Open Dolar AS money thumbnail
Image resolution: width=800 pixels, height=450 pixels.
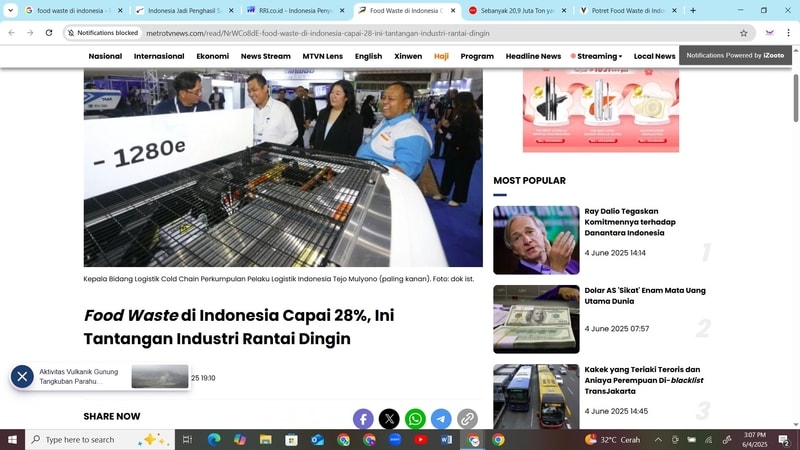(x=536, y=319)
